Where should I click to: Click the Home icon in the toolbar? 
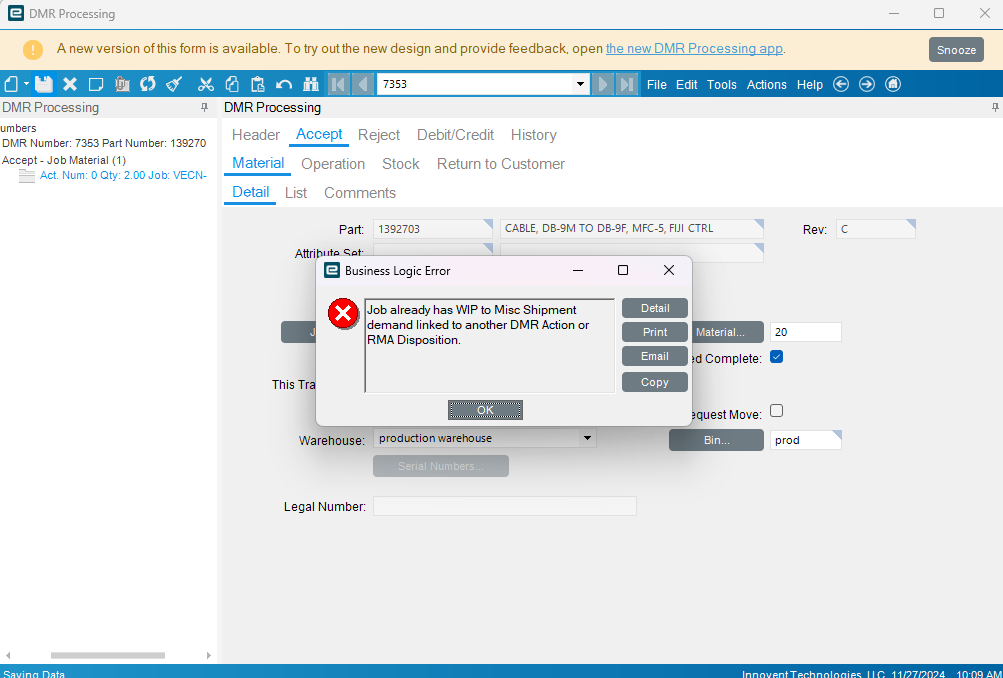point(893,84)
